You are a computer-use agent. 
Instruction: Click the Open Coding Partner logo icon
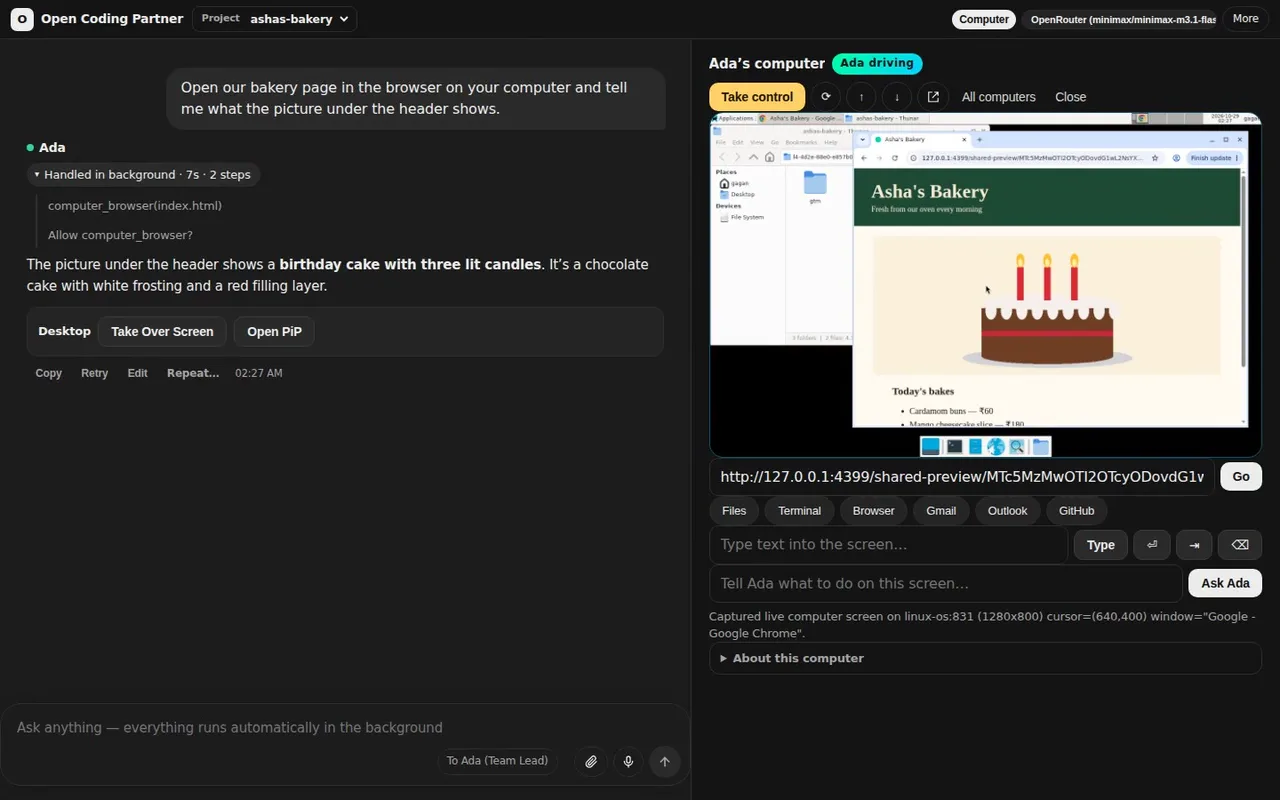pyautogui.click(x=22, y=19)
